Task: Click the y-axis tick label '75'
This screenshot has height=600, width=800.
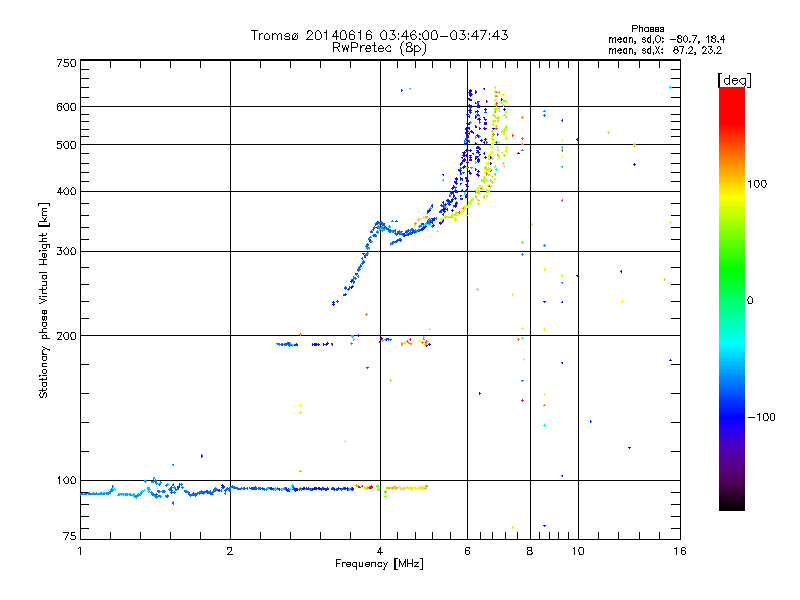Action: 70,536
